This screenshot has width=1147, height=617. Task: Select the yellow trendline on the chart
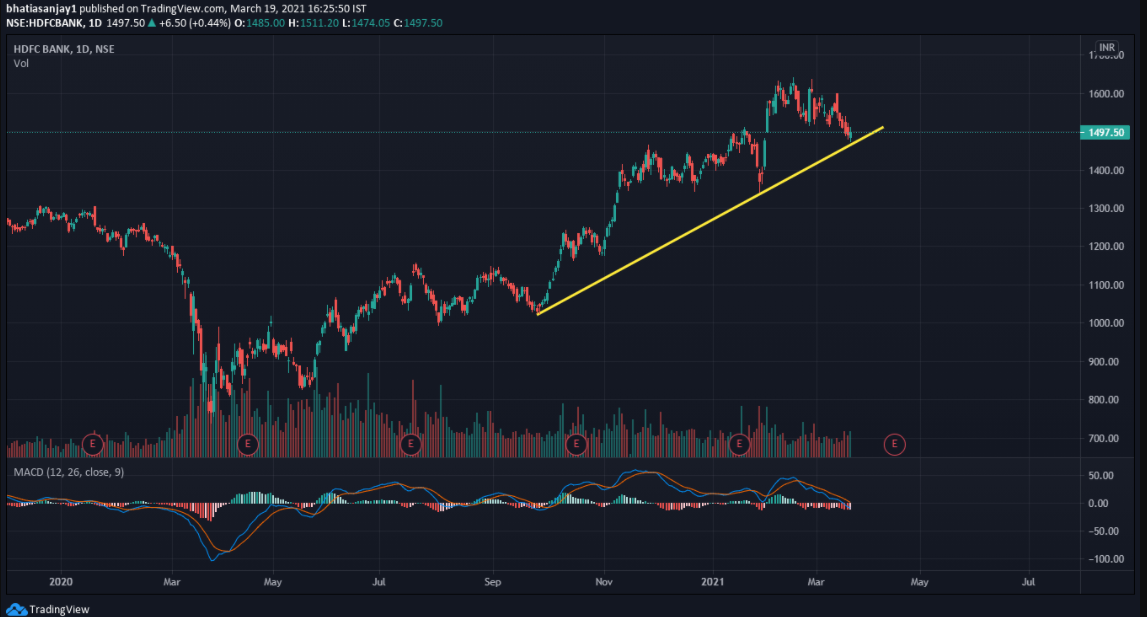[710, 221]
